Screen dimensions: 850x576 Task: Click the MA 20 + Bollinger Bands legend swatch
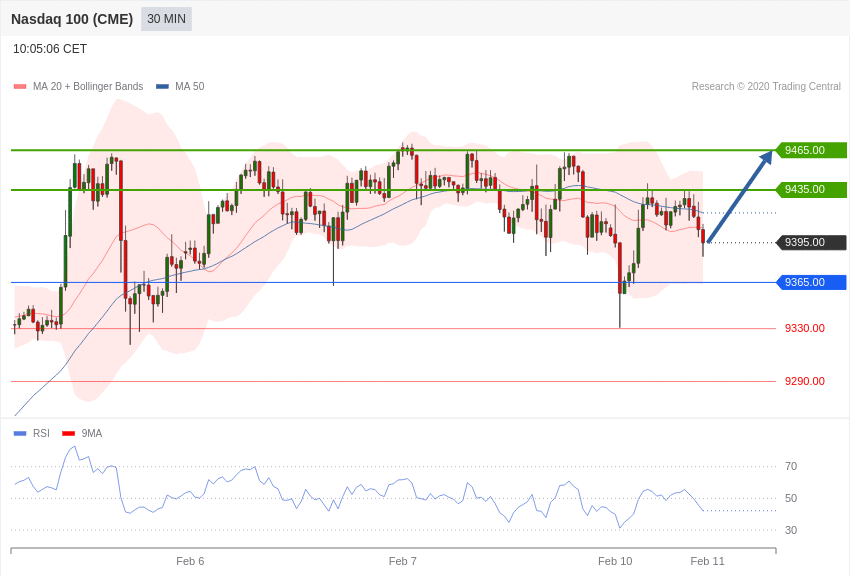point(20,87)
